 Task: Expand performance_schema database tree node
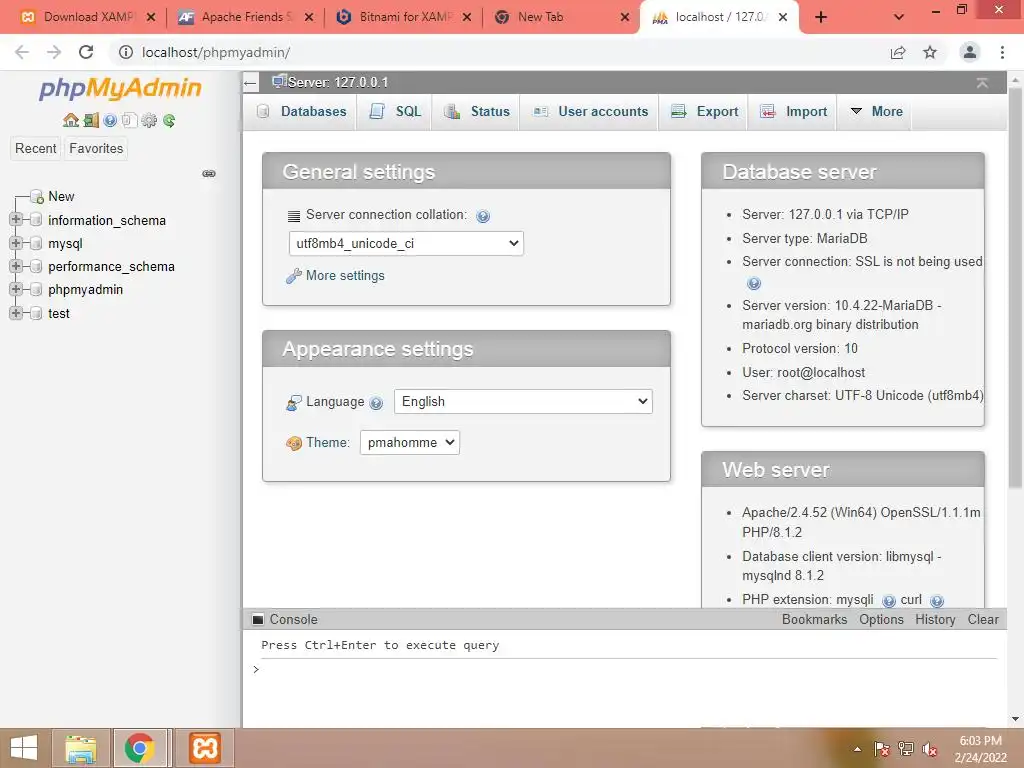(16, 266)
